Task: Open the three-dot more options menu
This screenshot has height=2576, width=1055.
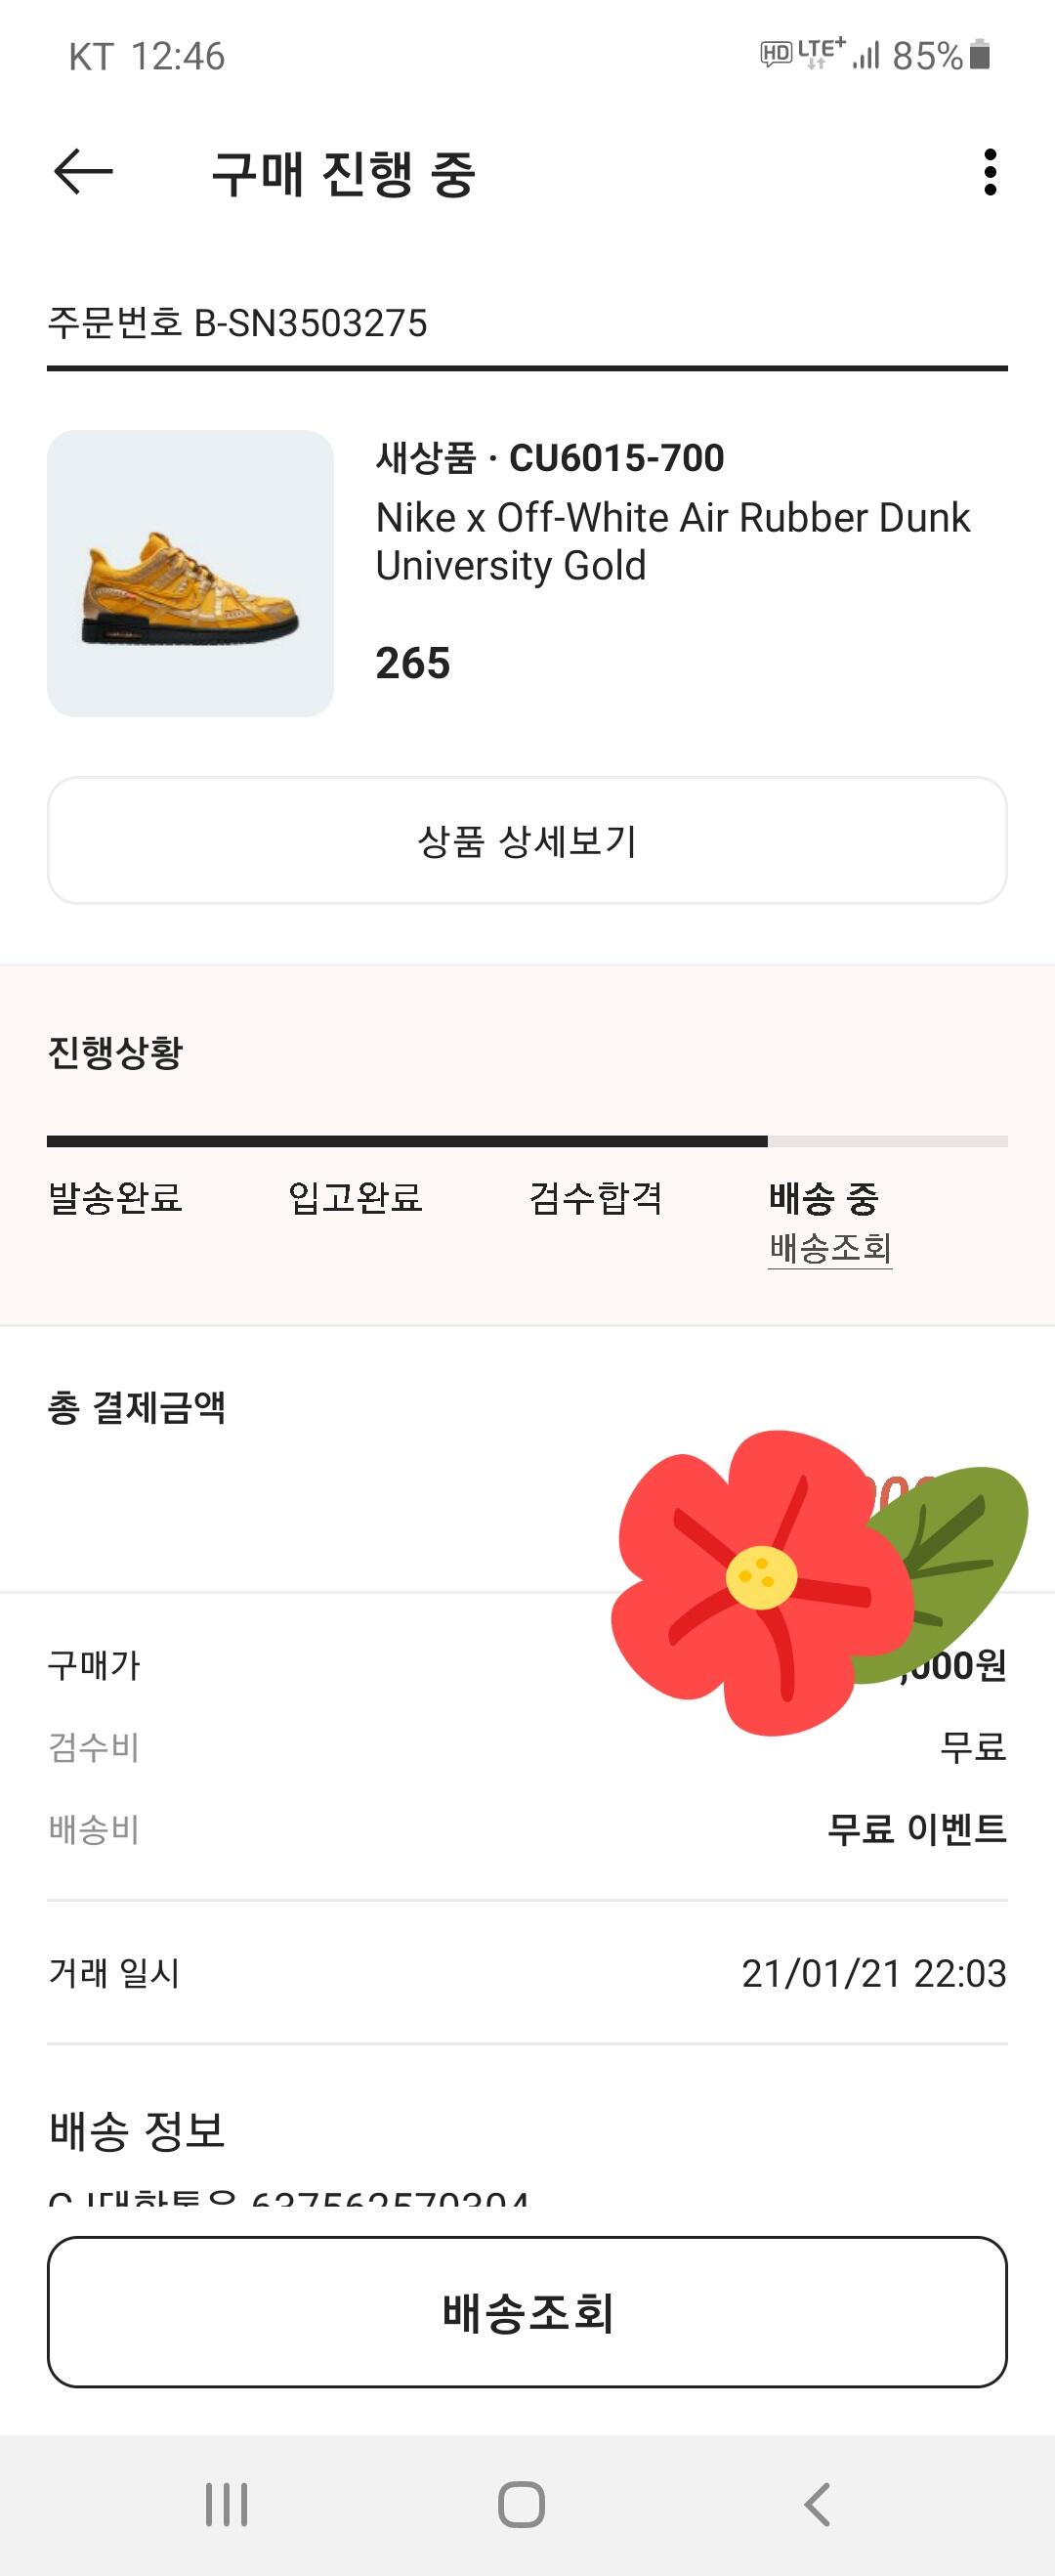Action: 990,172
